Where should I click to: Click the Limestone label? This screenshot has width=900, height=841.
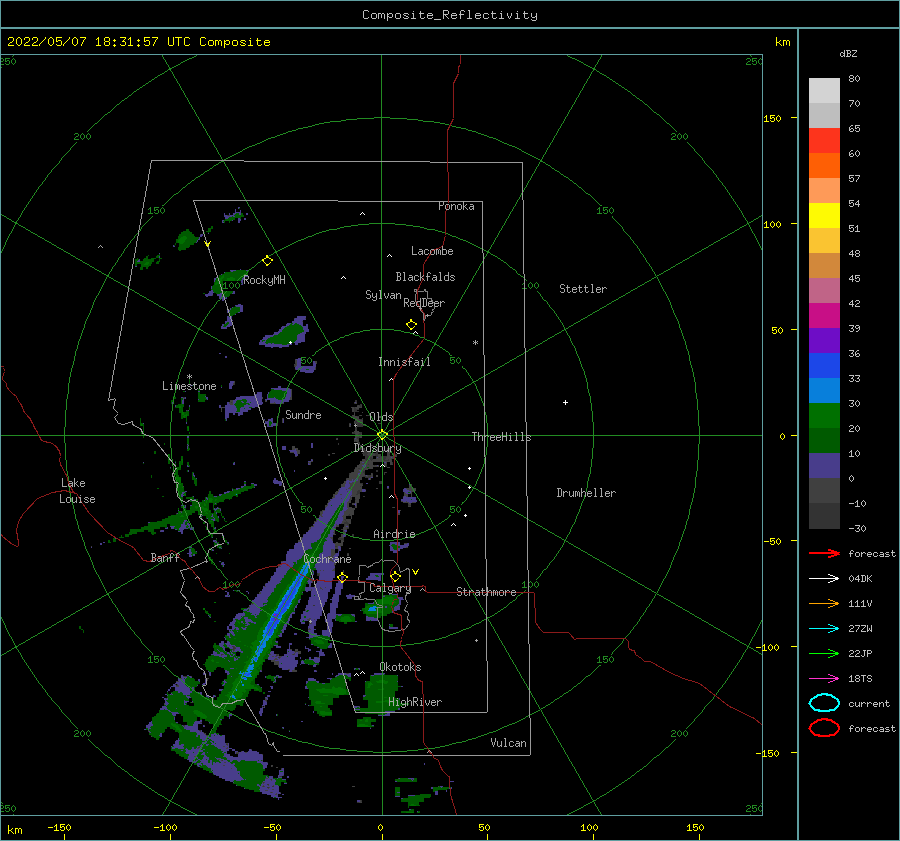click(189, 386)
